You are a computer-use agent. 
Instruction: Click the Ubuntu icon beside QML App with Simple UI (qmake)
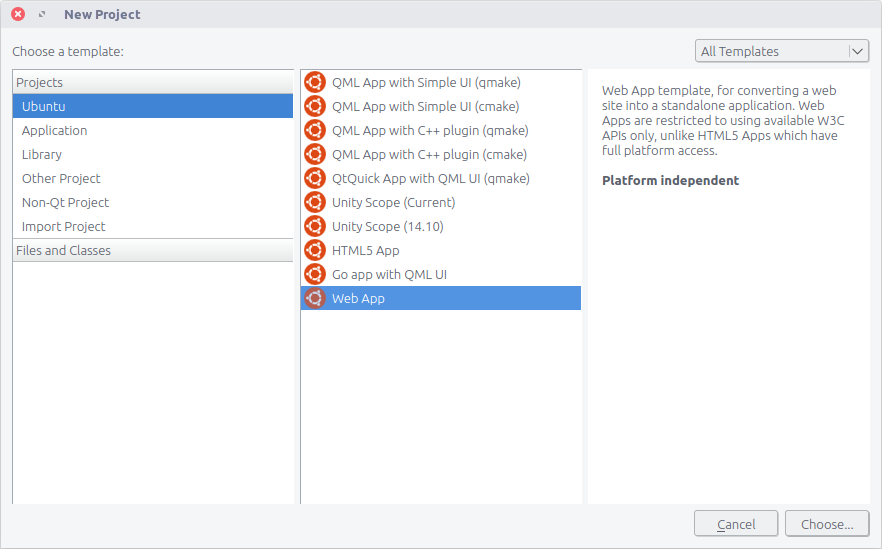[x=315, y=82]
